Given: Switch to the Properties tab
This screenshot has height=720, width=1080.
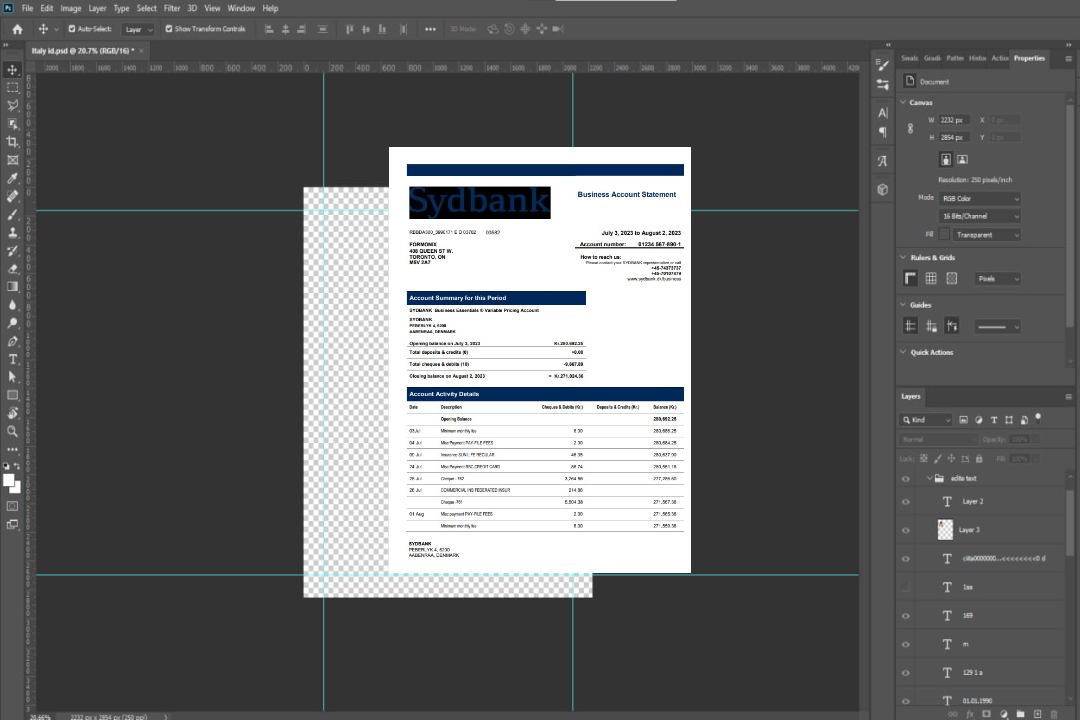Looking at the screenshot, I should coord(1029,58).
